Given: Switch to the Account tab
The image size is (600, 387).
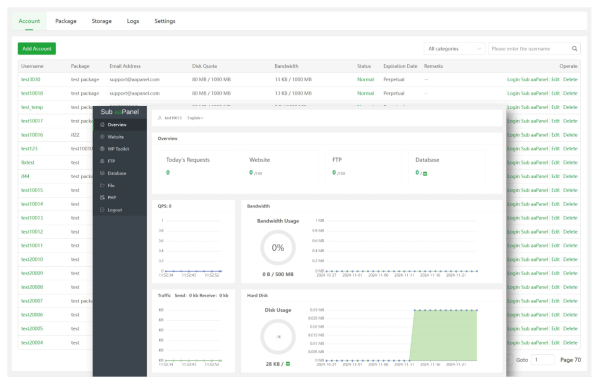Looking at the screenshot, I should click(x=29, y=21).
